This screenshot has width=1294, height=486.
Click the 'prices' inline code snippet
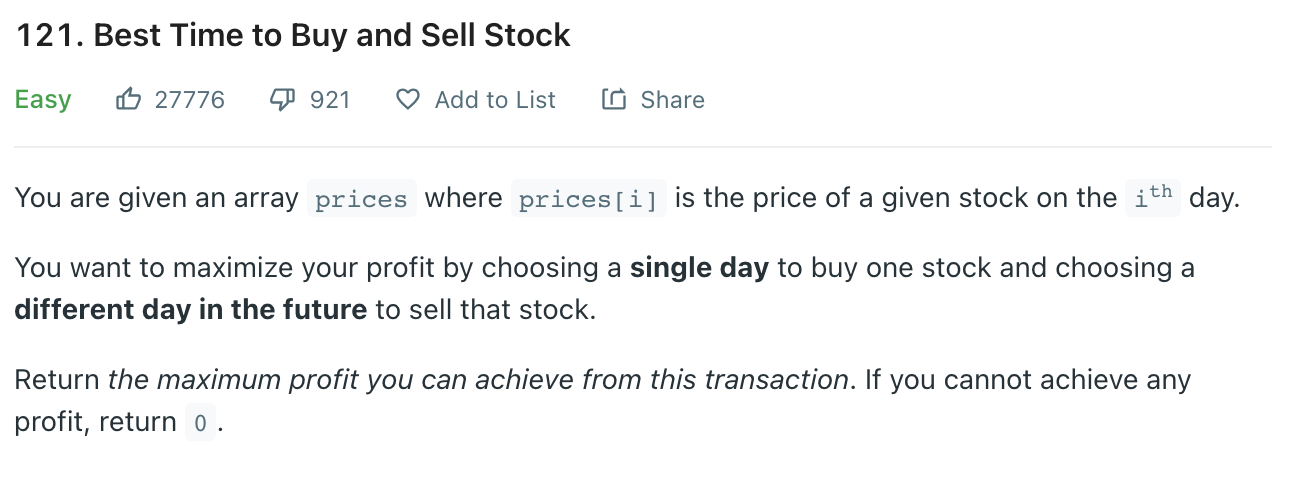(361, 199)
